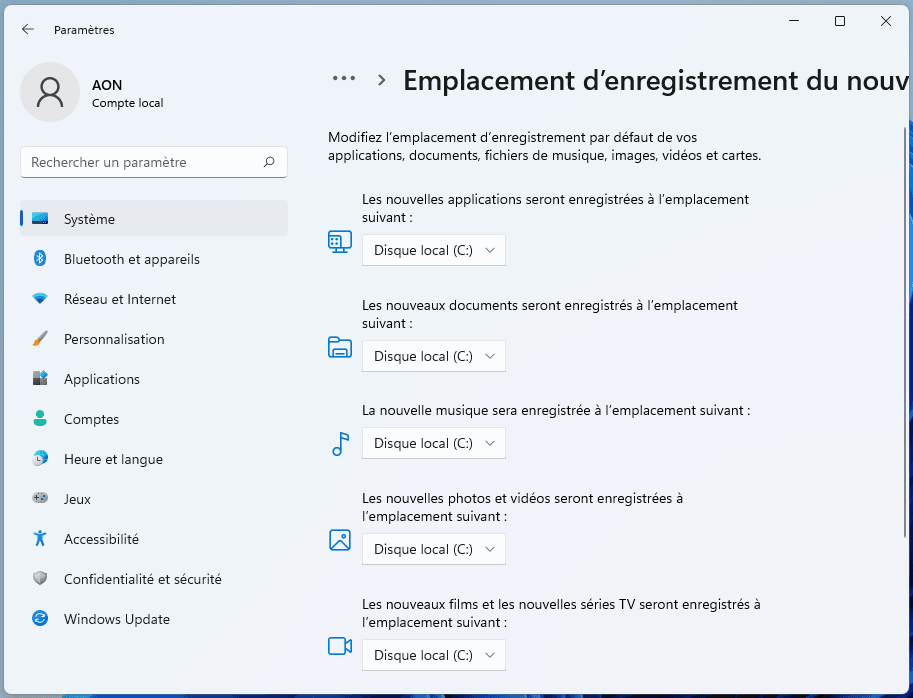913x698 pixels.
Task: Click the Windows Update sync icon
Action: click(x=40, y=619)
